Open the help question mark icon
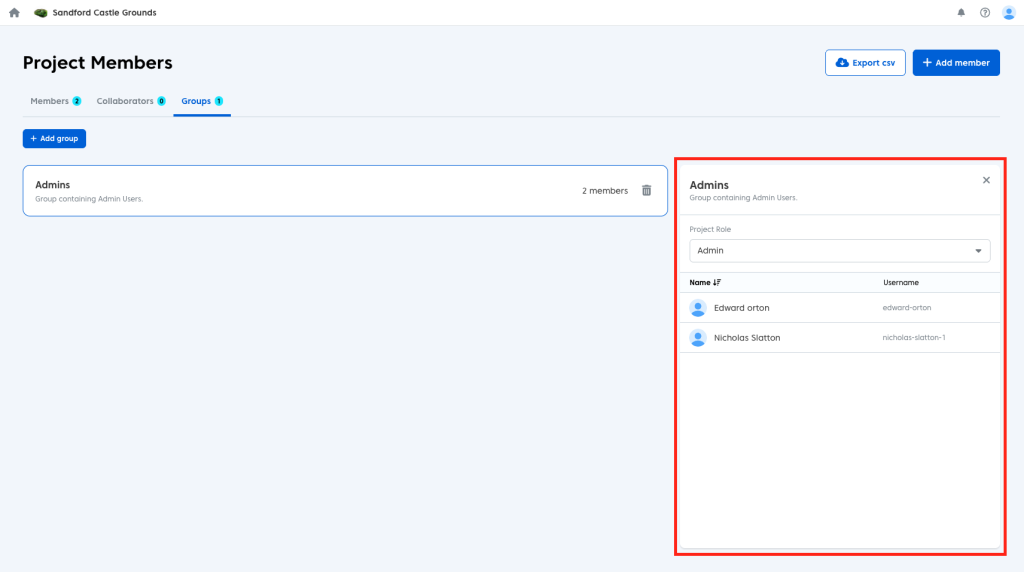 click(x=985, y=13)
